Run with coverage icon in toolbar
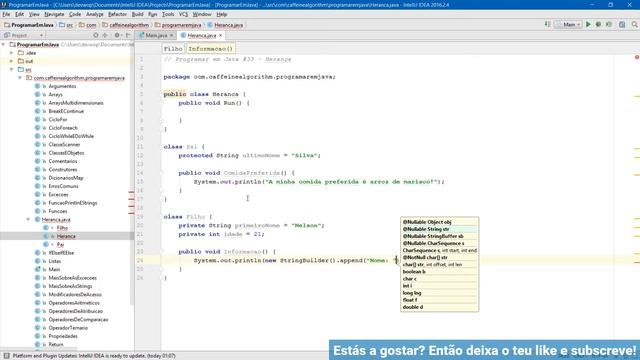 pyautogui.click(x=609, y=24)
